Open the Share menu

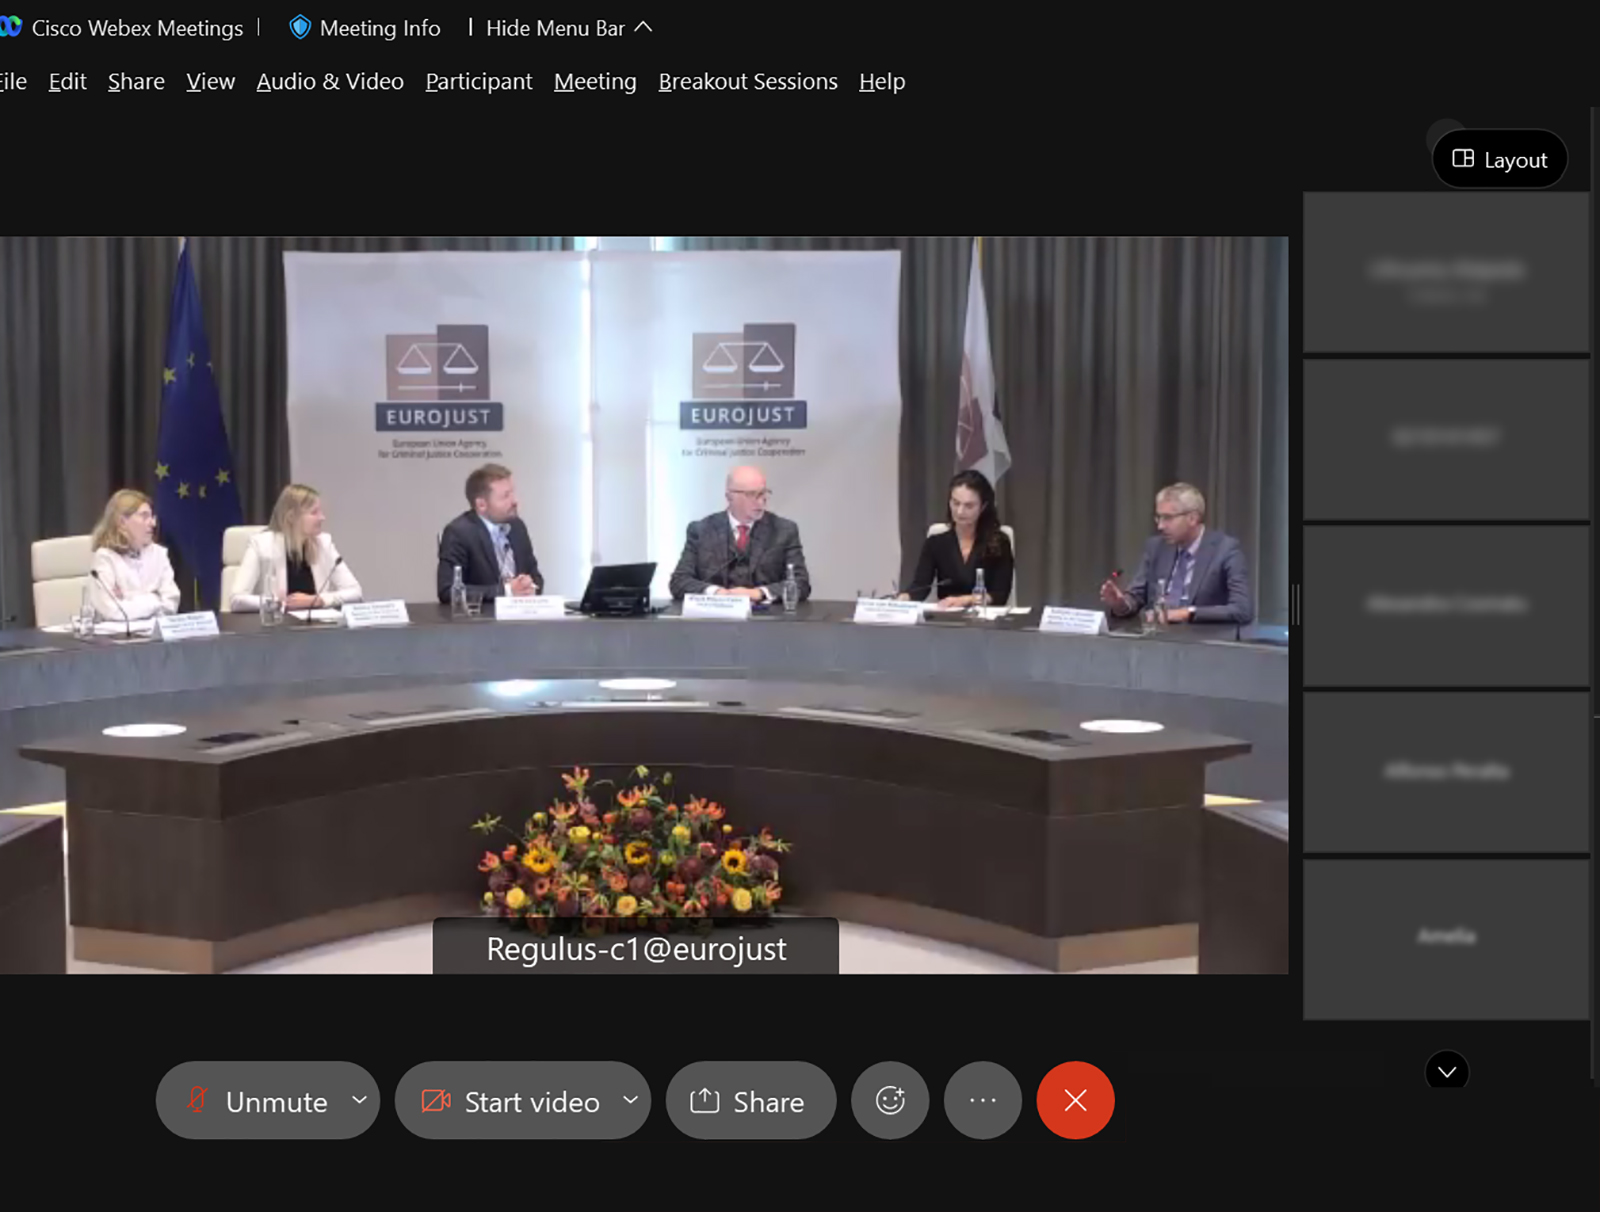tap(136, 81)
